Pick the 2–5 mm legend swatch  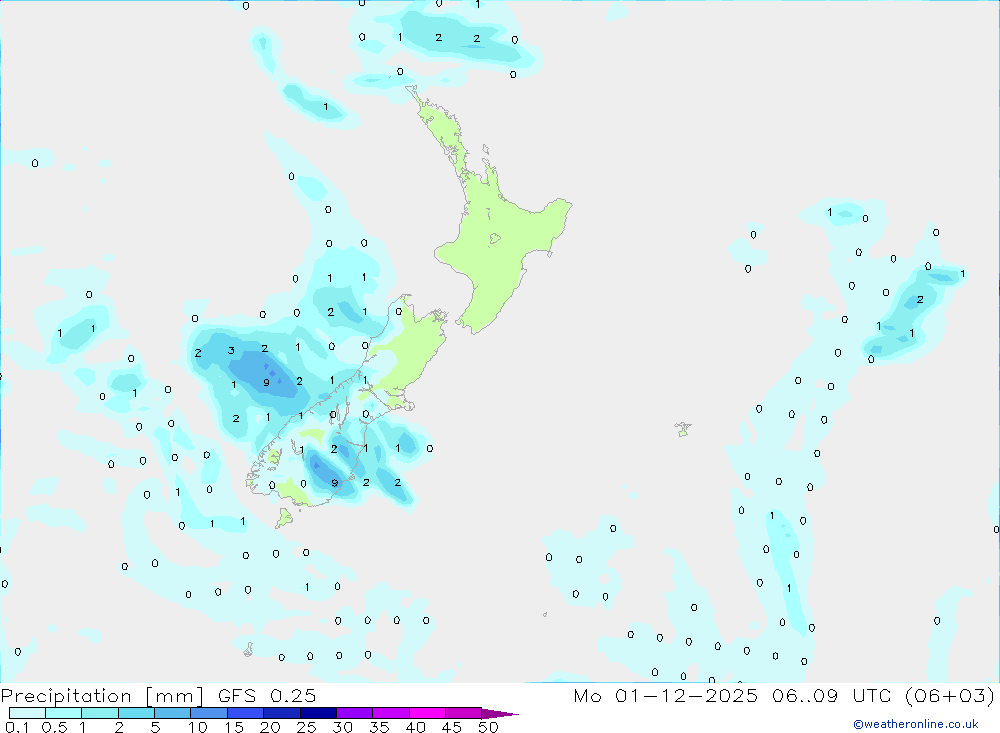(136, 713)
